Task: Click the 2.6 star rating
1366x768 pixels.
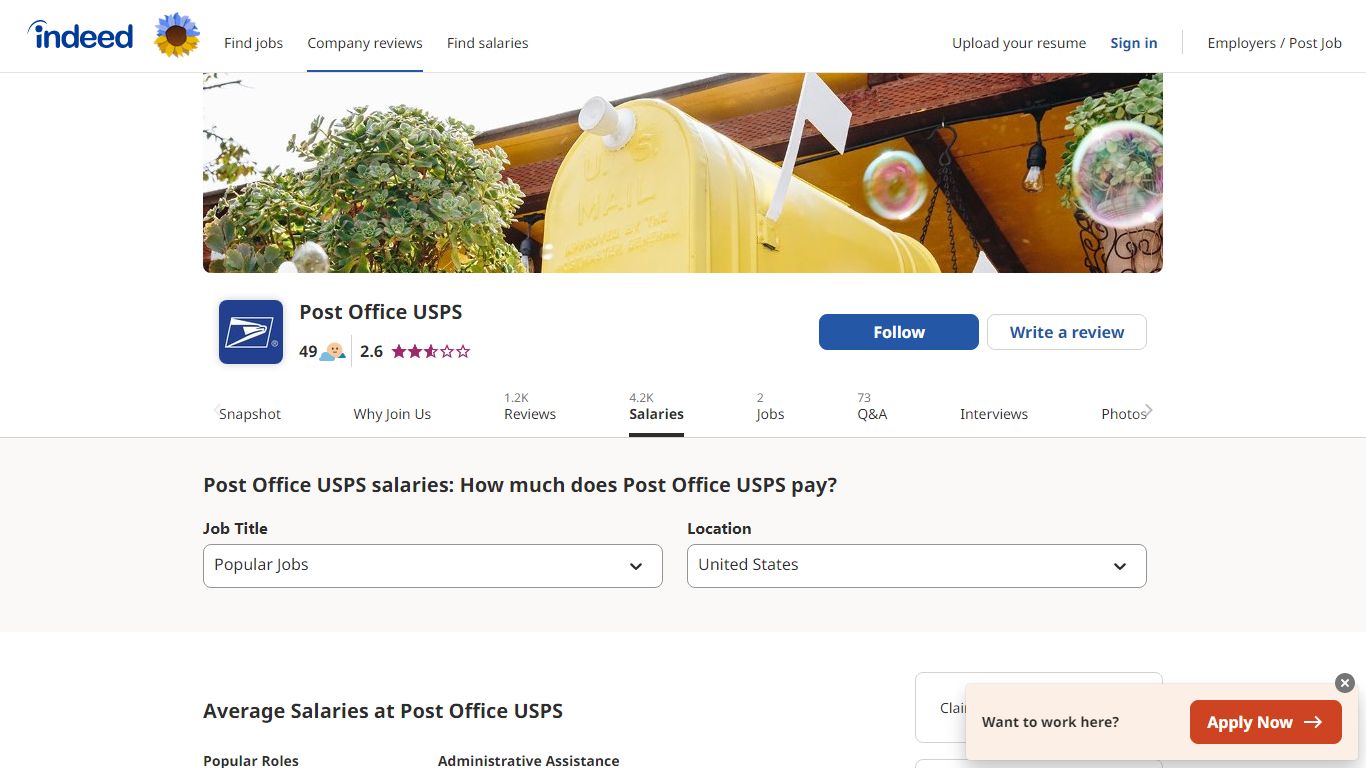Action: click(x=415, y=351)
